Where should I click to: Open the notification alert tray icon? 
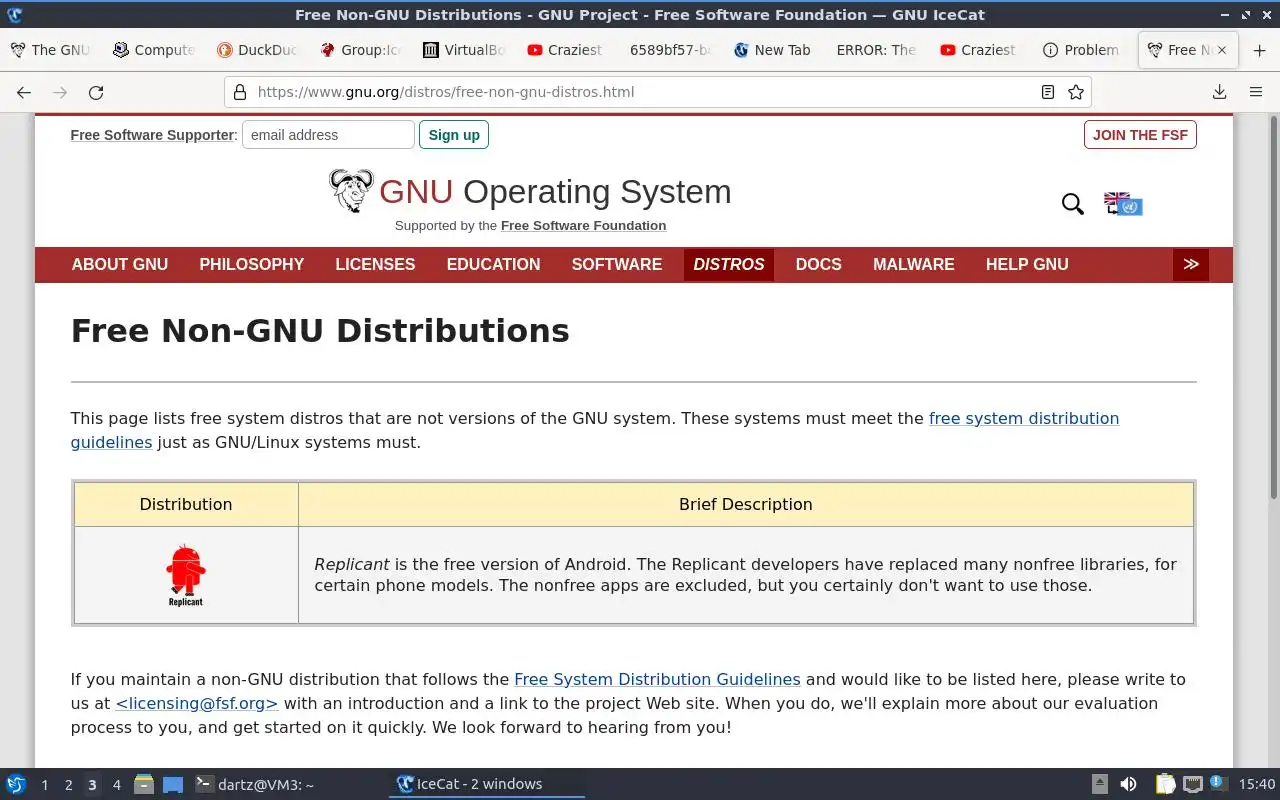pos(1217,783)
